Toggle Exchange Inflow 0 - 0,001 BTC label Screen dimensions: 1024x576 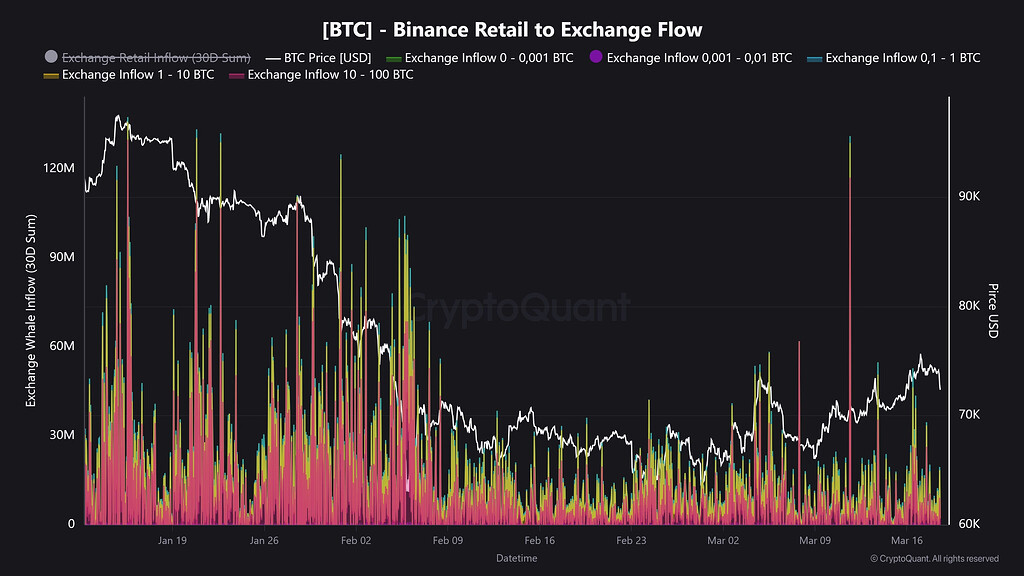(x=489, y=57)
